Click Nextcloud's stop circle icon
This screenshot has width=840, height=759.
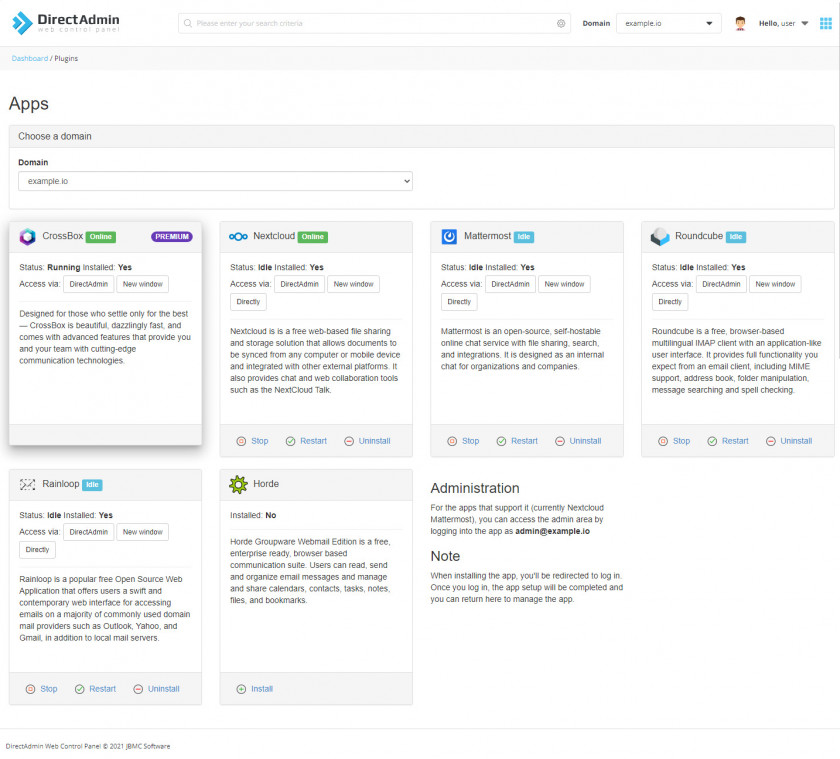[241, 441]
